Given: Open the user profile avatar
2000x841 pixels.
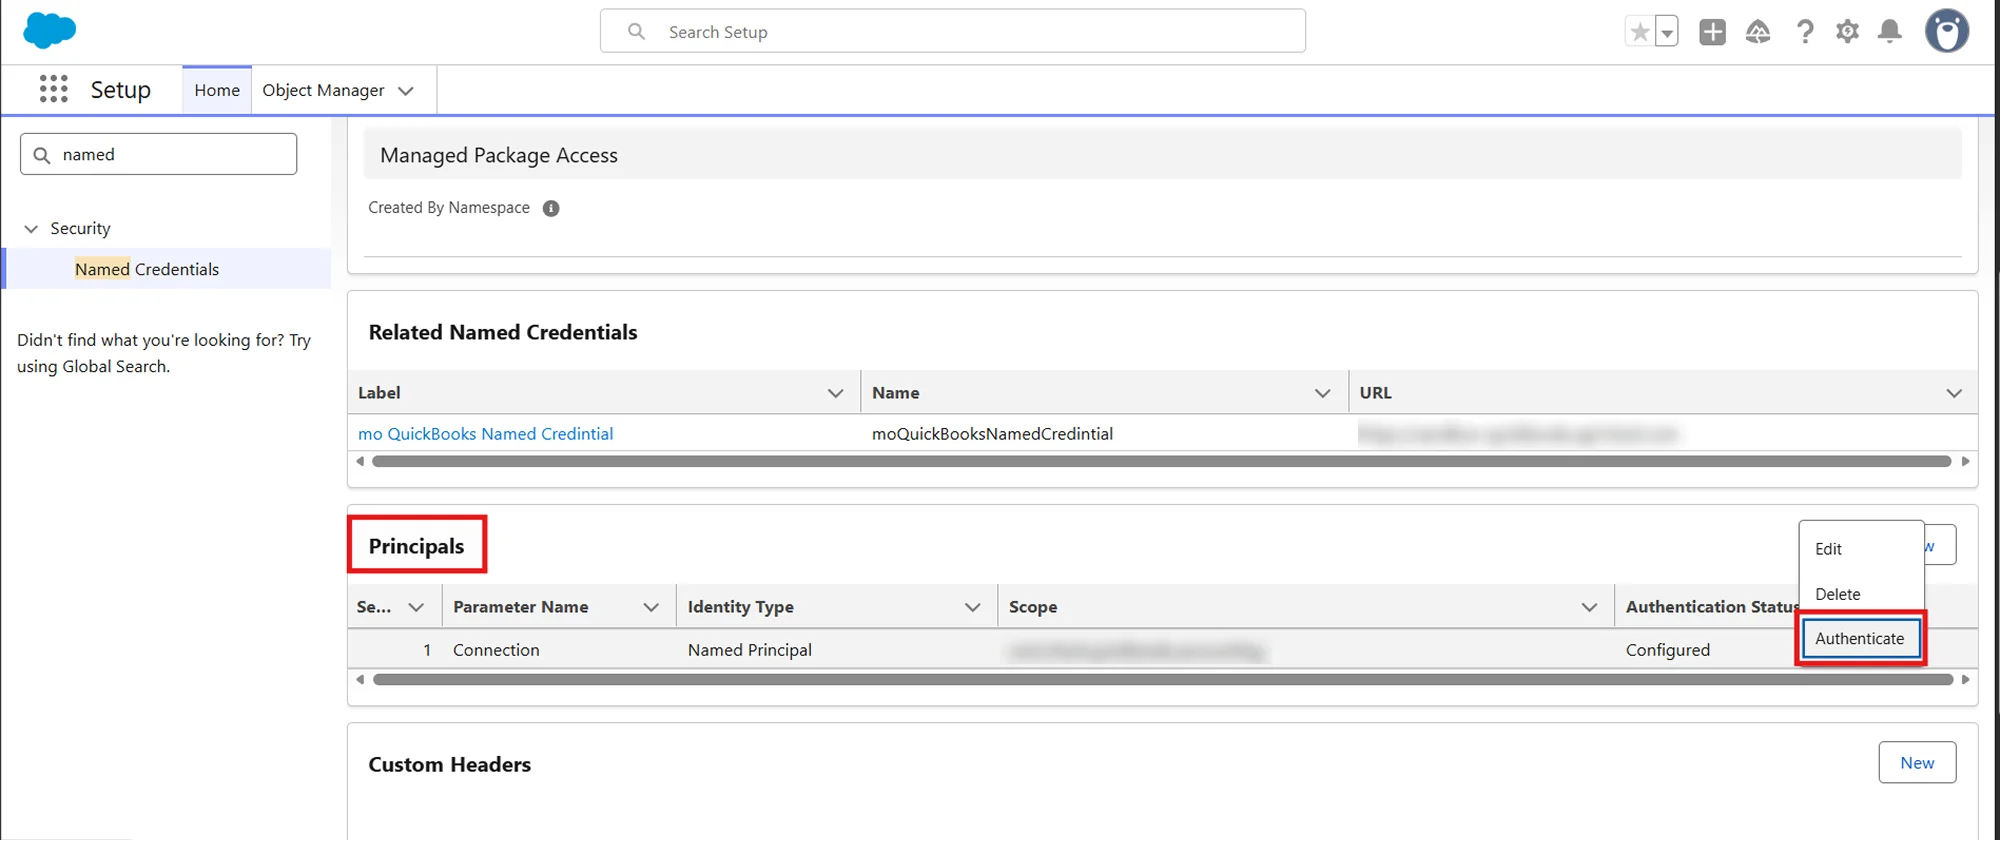Looking at the screenshot, I should tap(1947, 31).
